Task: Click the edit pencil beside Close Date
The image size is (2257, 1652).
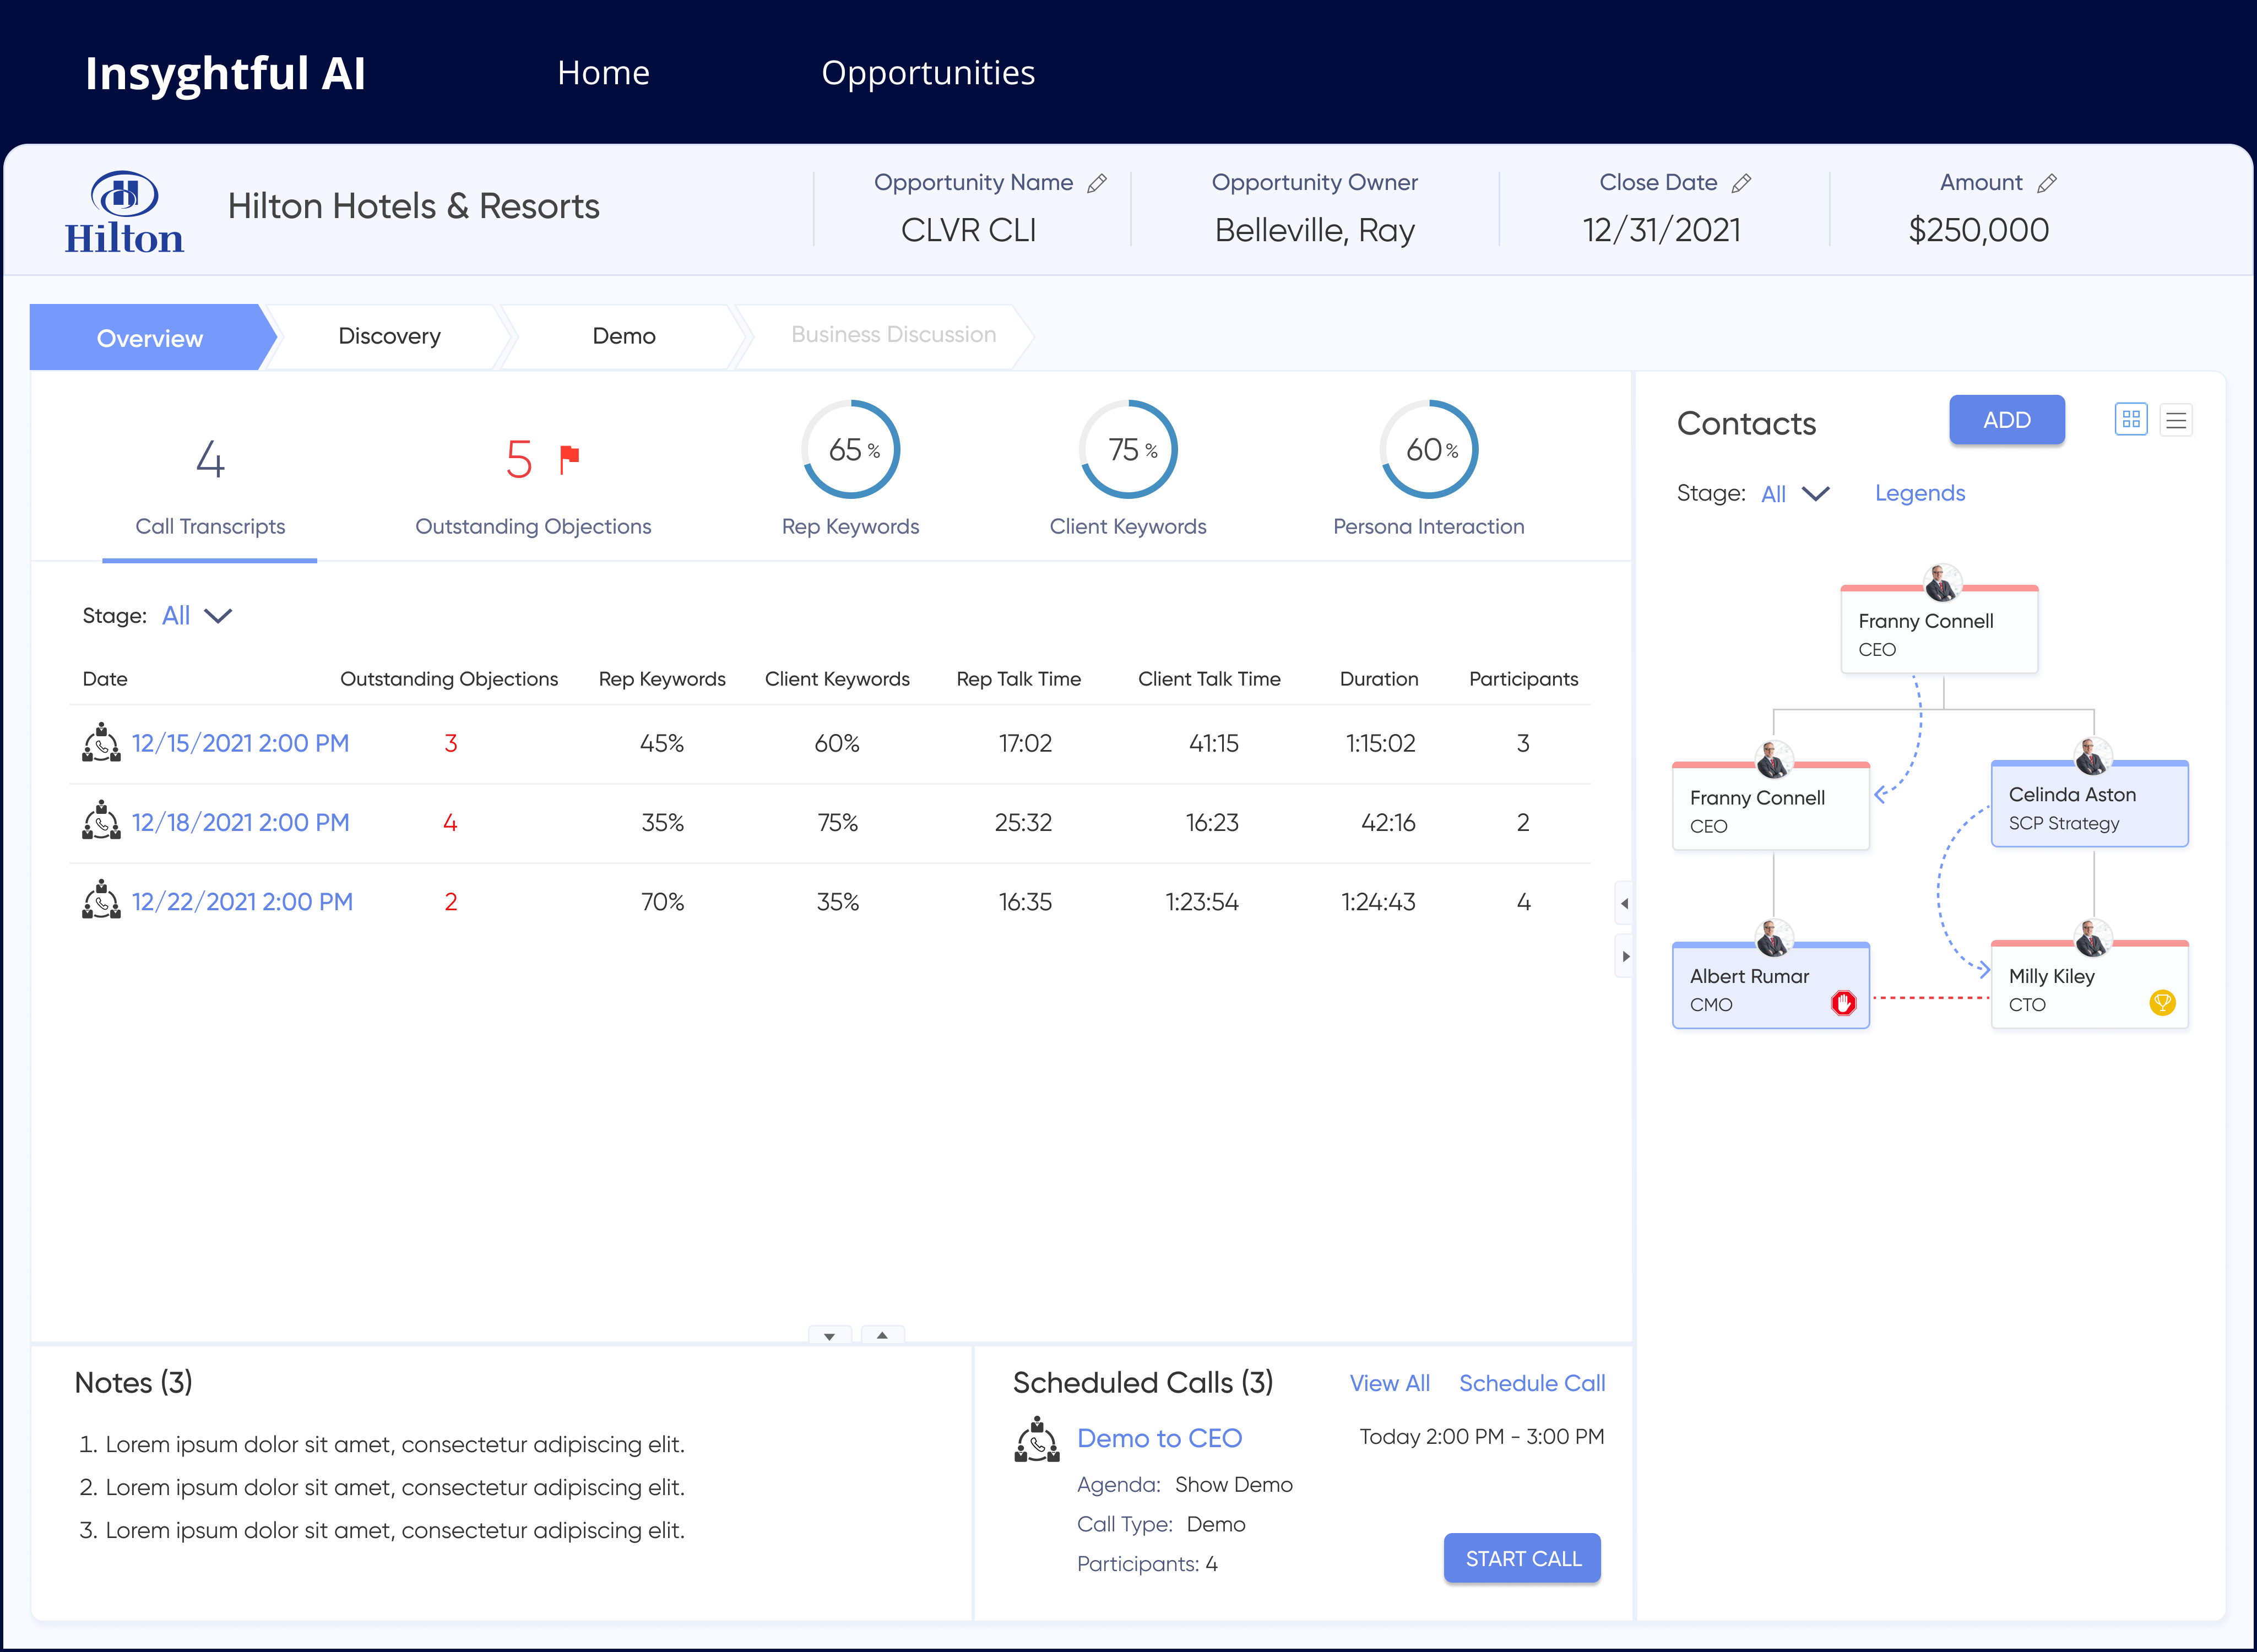Action: 1741,183
